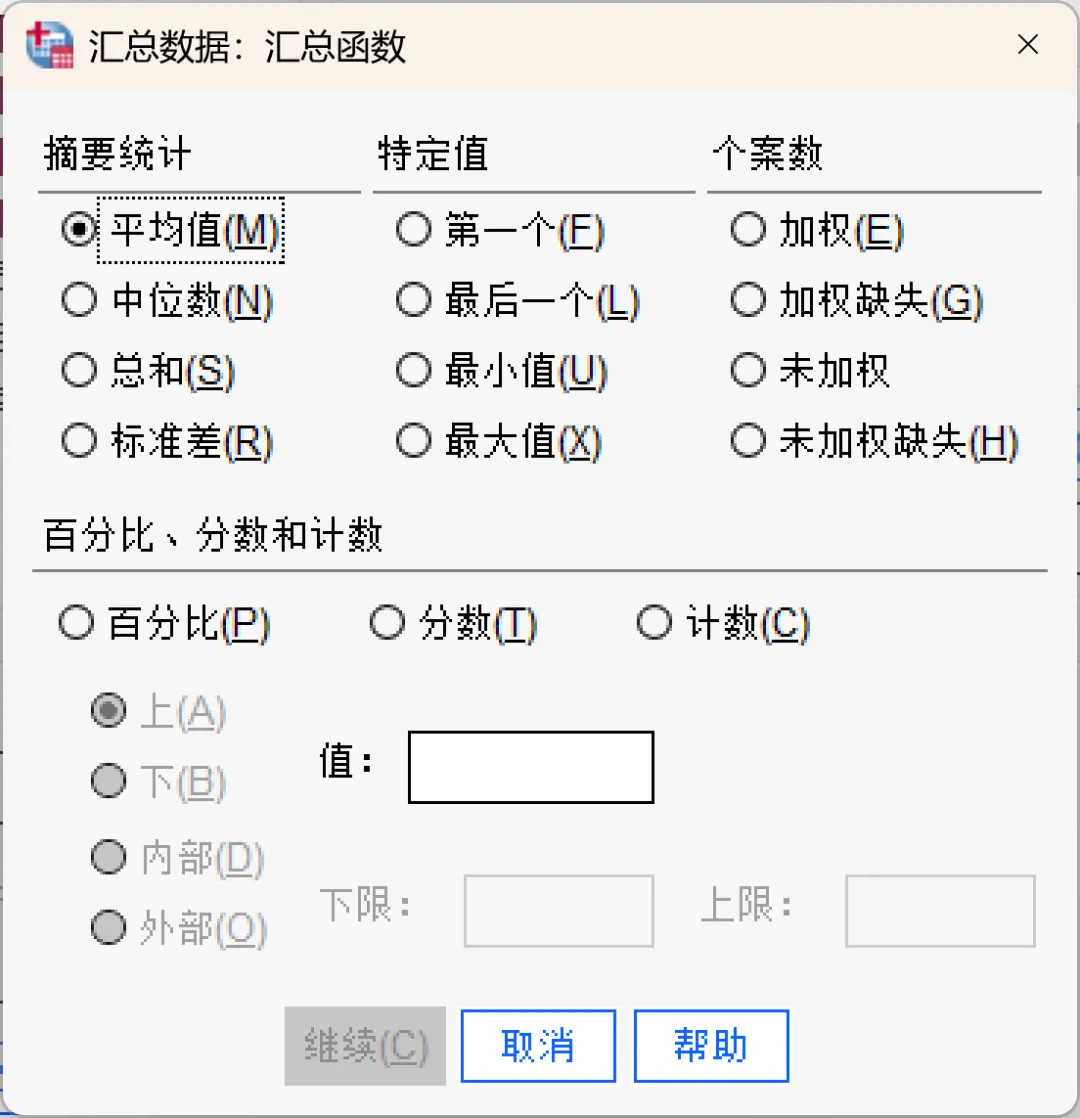Image resolution: width=1080 pixels, height=1118 pixels.
Task: Choose the 标准差(R) radio option
Action: tap(79, 441)
